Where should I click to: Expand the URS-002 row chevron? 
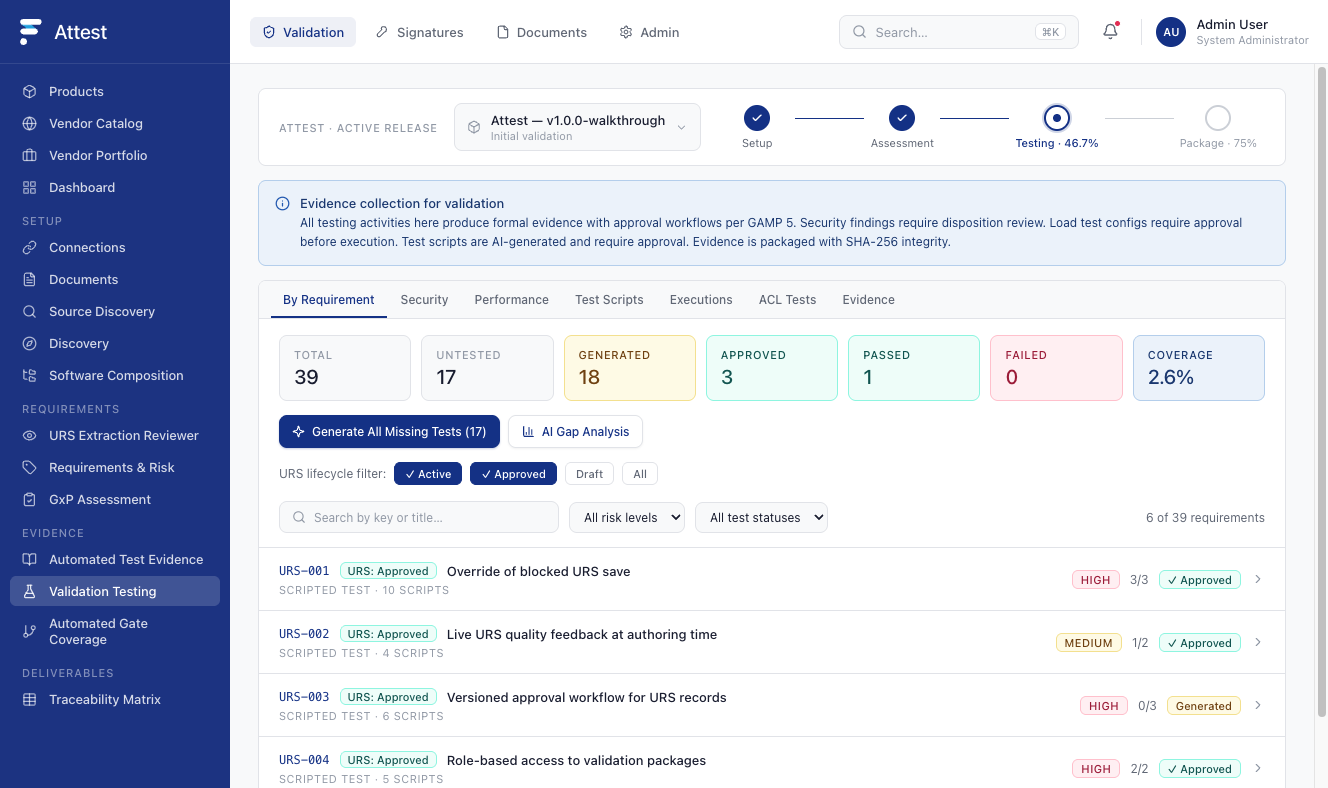click(x=1258, y=642)
